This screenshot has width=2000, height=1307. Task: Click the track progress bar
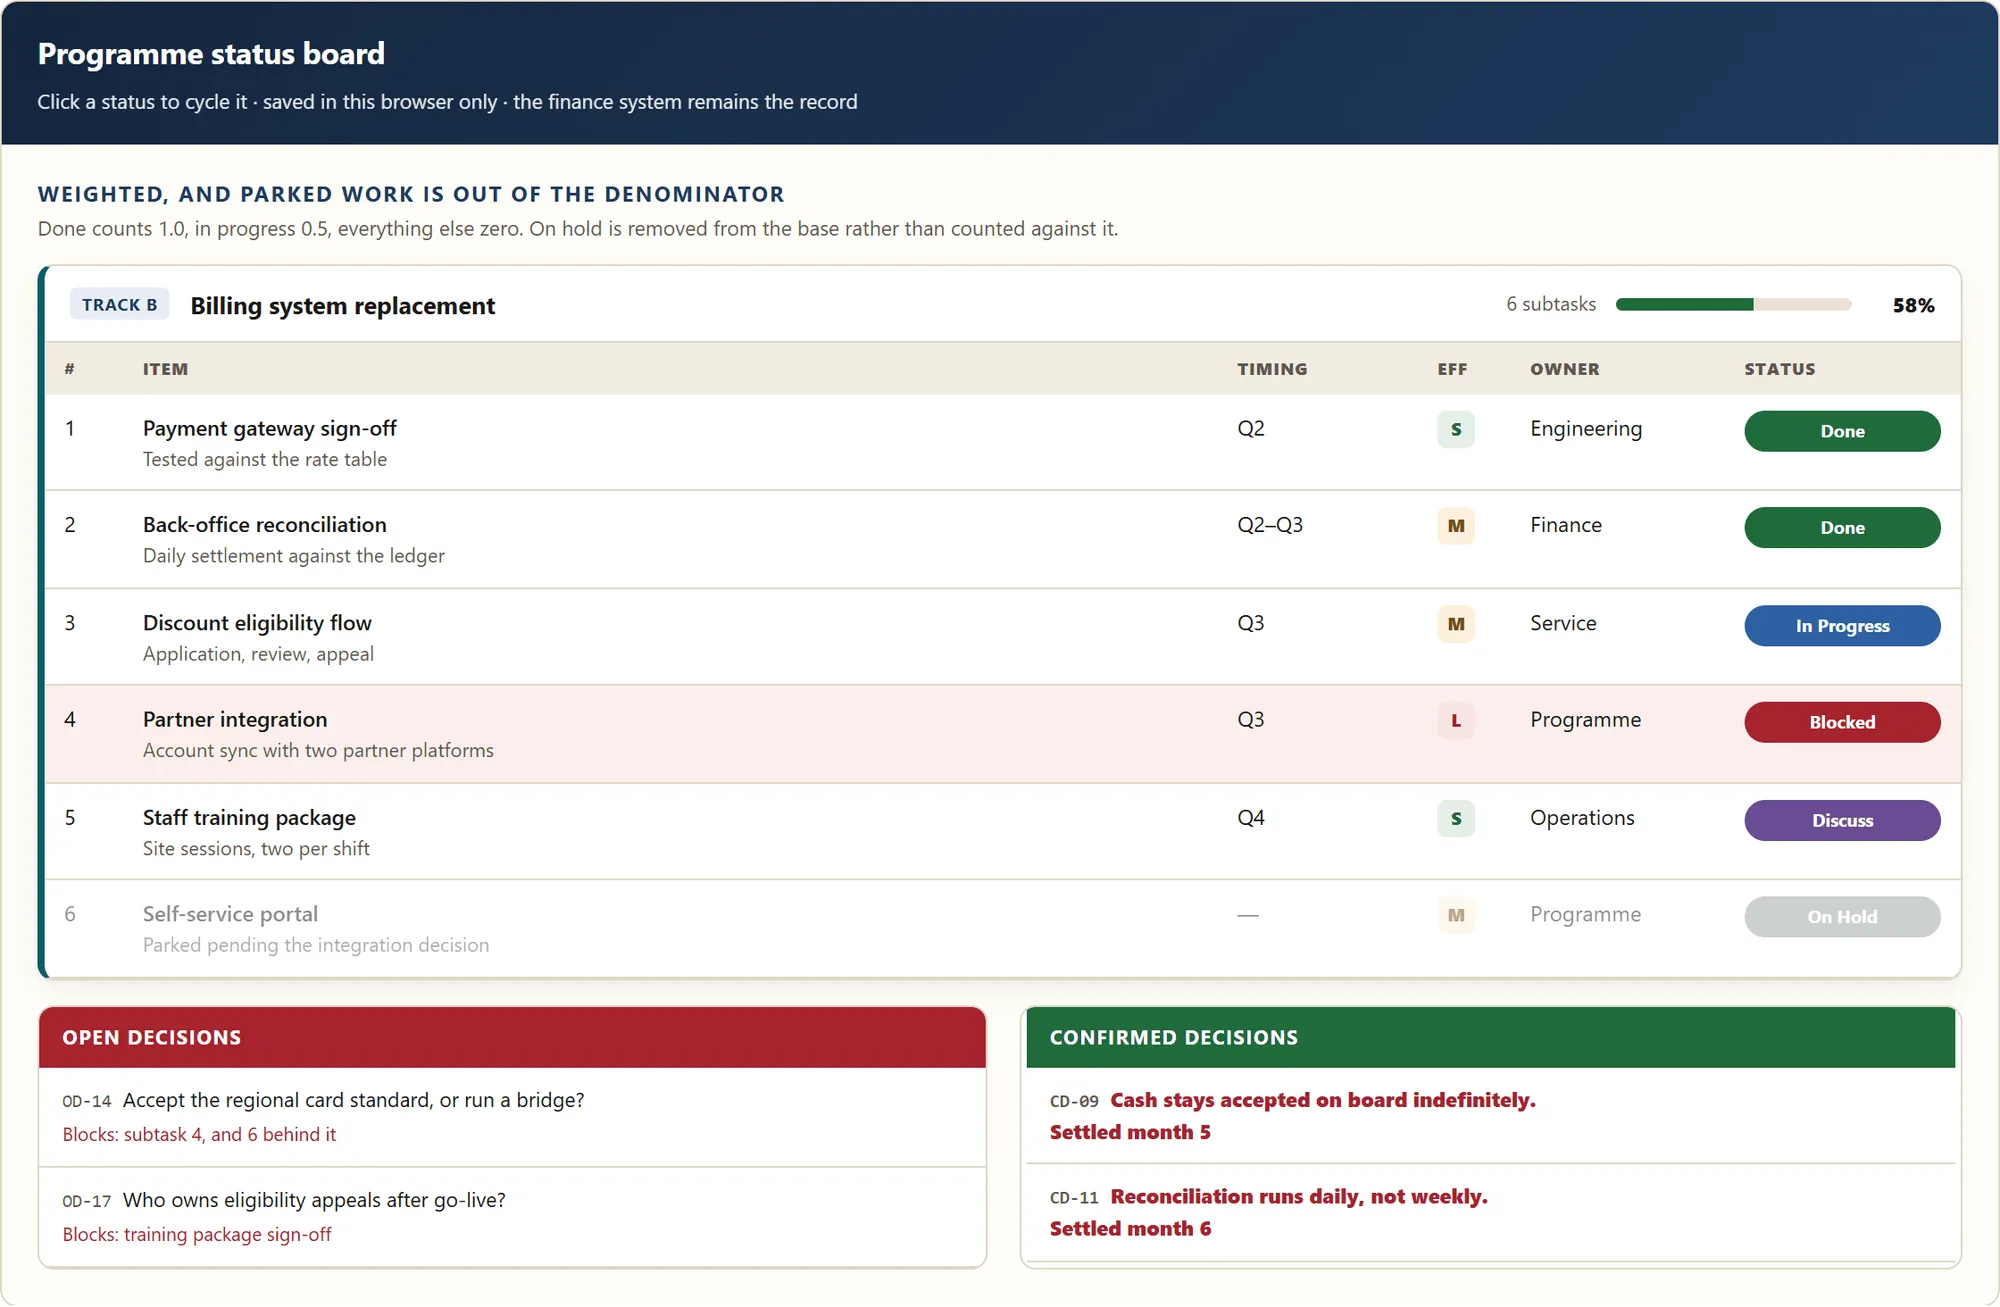point(1733,305)
